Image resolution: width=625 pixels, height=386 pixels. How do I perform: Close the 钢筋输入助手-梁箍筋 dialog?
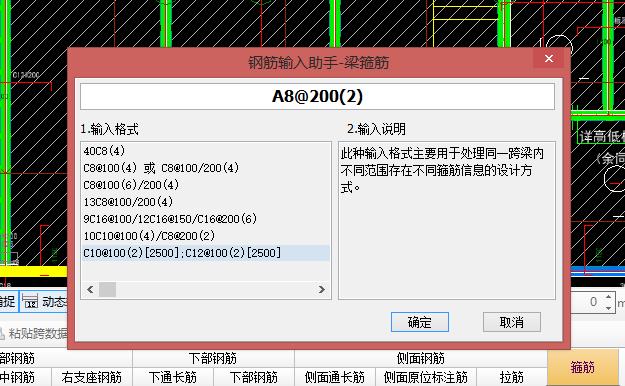[x=549, y=59]
